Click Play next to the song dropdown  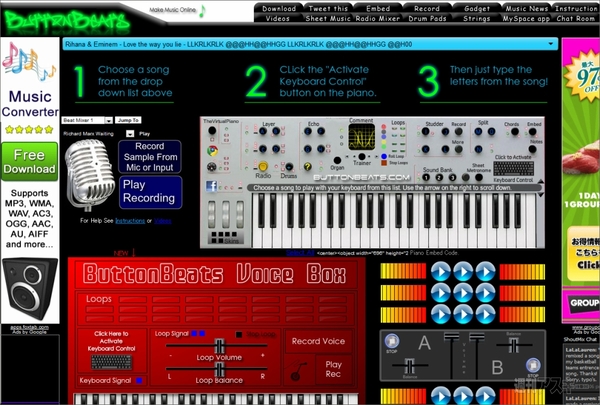click(144, 134)
